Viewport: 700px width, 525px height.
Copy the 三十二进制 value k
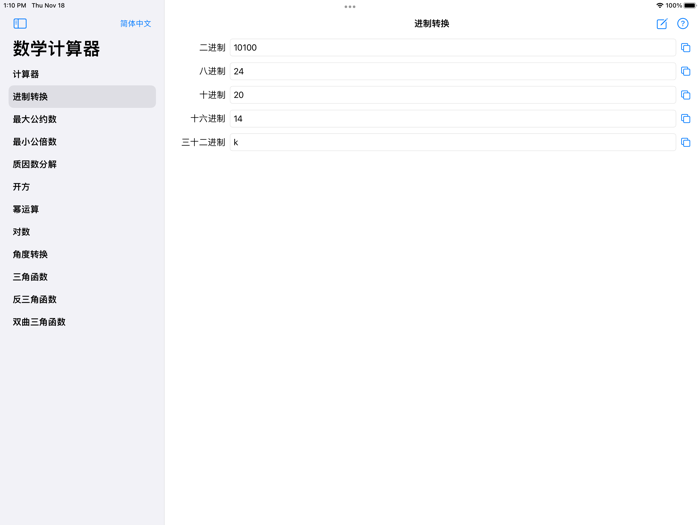(x=686, y=142)
